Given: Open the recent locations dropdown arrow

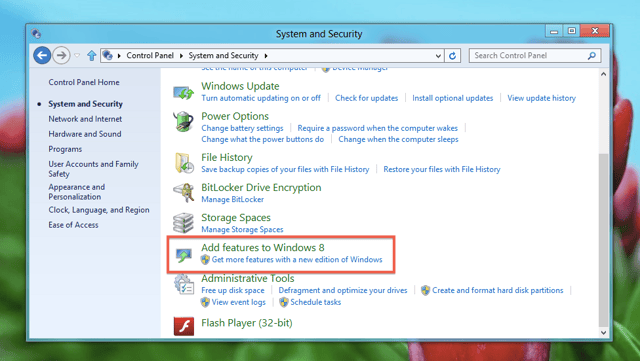Looking at the screenshot, I should point(77,56).
